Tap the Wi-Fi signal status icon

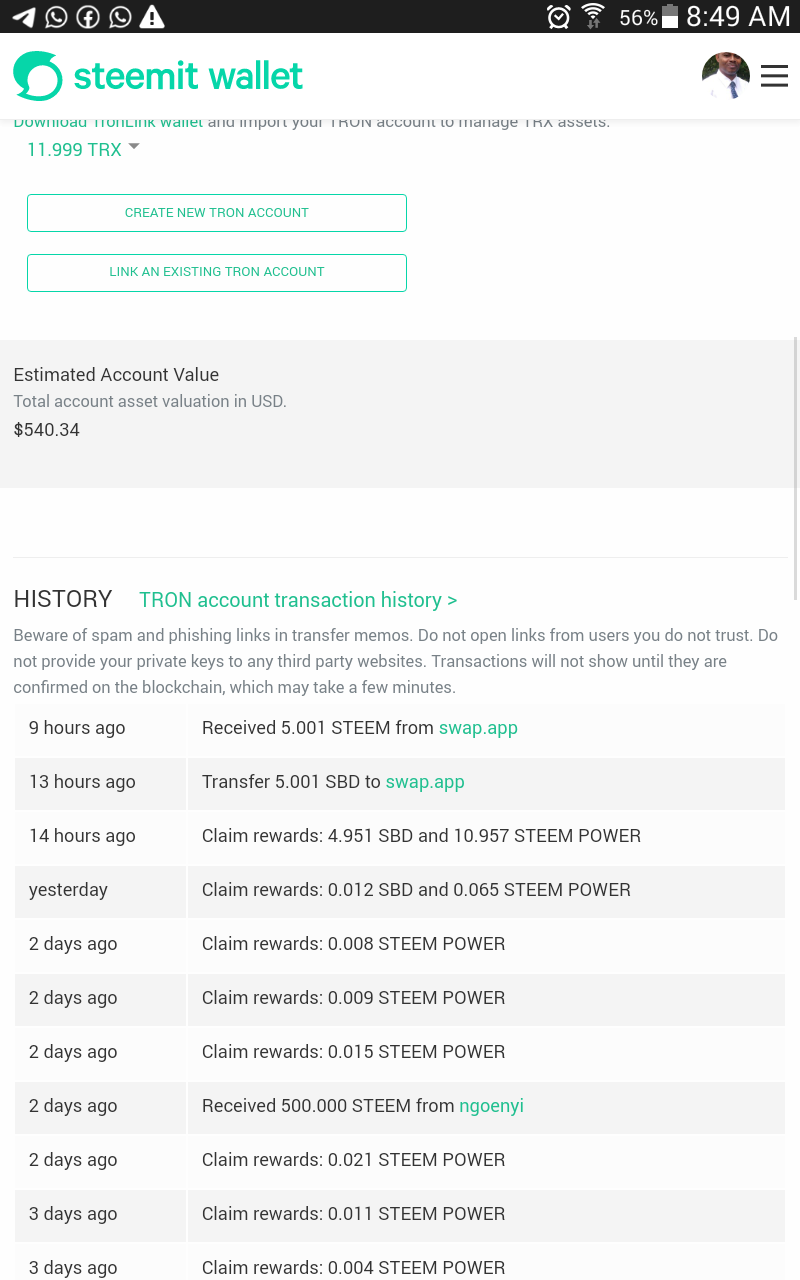pos(593,17)
